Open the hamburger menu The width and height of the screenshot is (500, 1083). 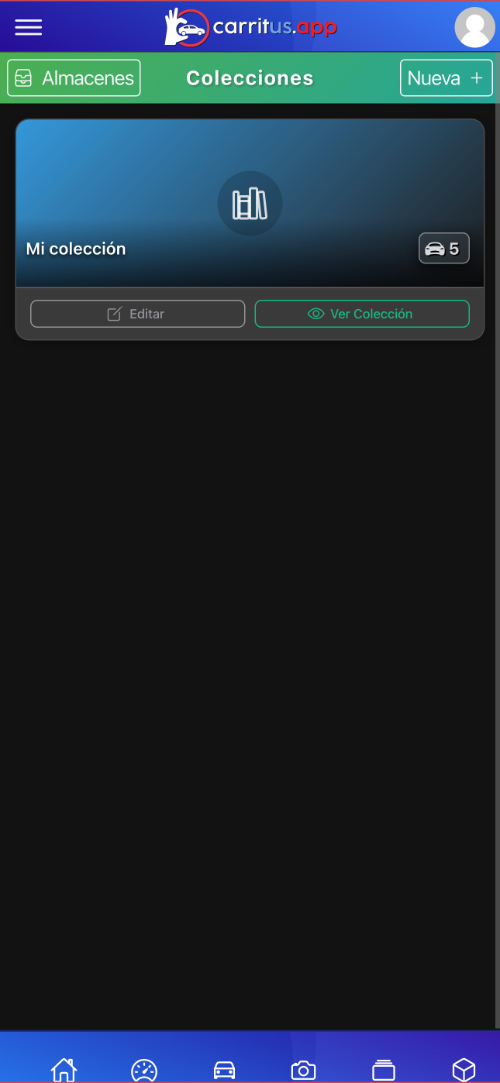[x=28, y=27]
